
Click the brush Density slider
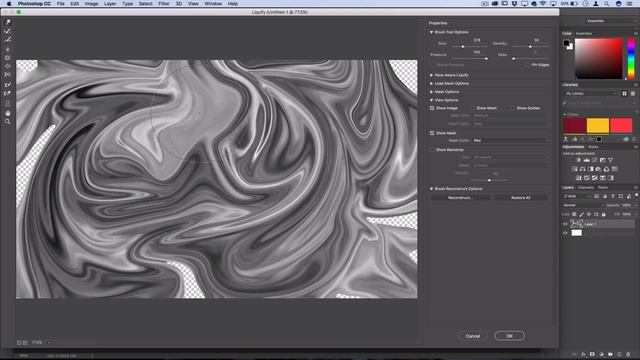(x=531, y=47)
